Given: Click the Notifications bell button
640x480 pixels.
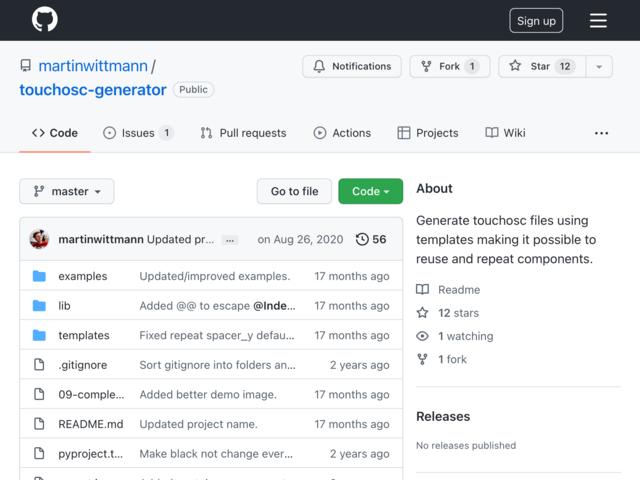Looking at the screenshot, I should pyautogui.click(x=352, y=66).
